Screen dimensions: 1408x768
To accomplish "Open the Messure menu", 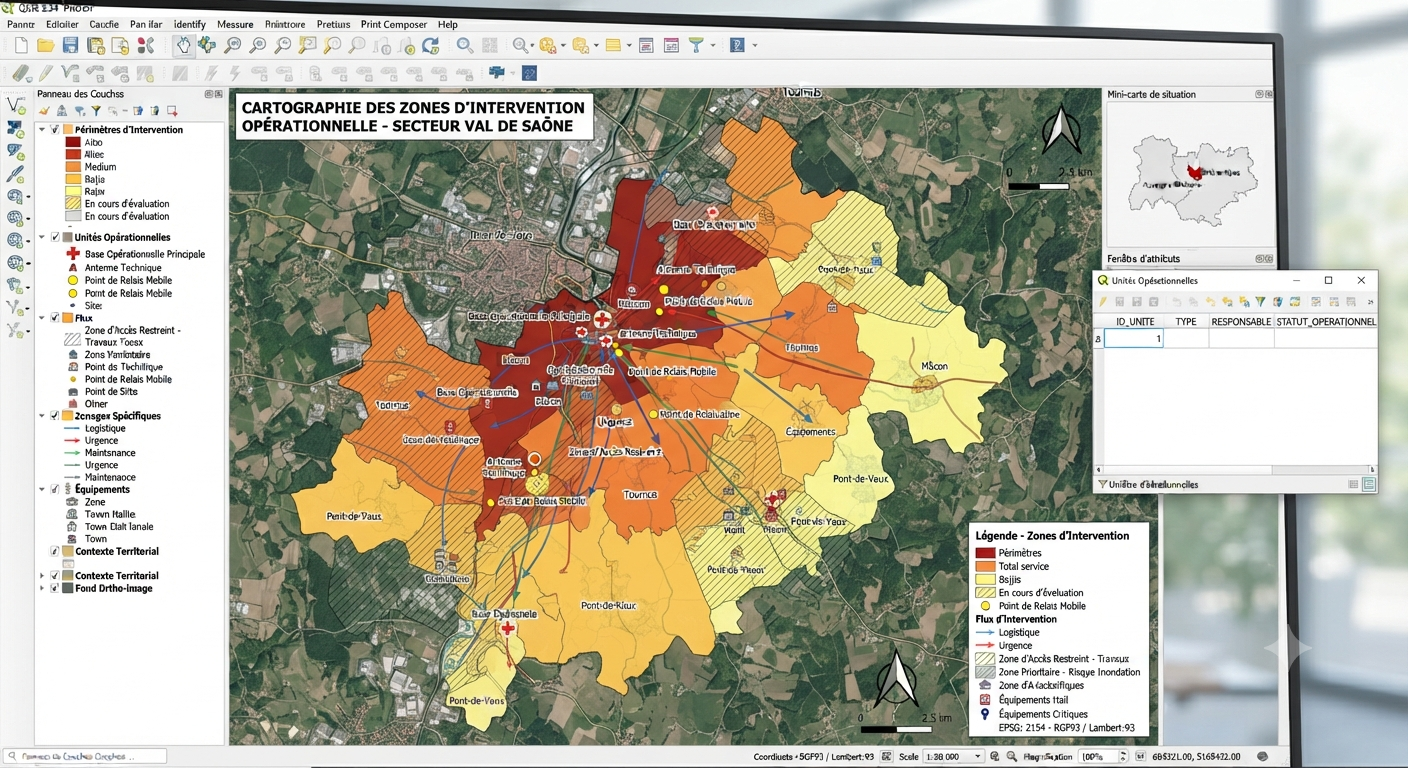I will (235, 24).
